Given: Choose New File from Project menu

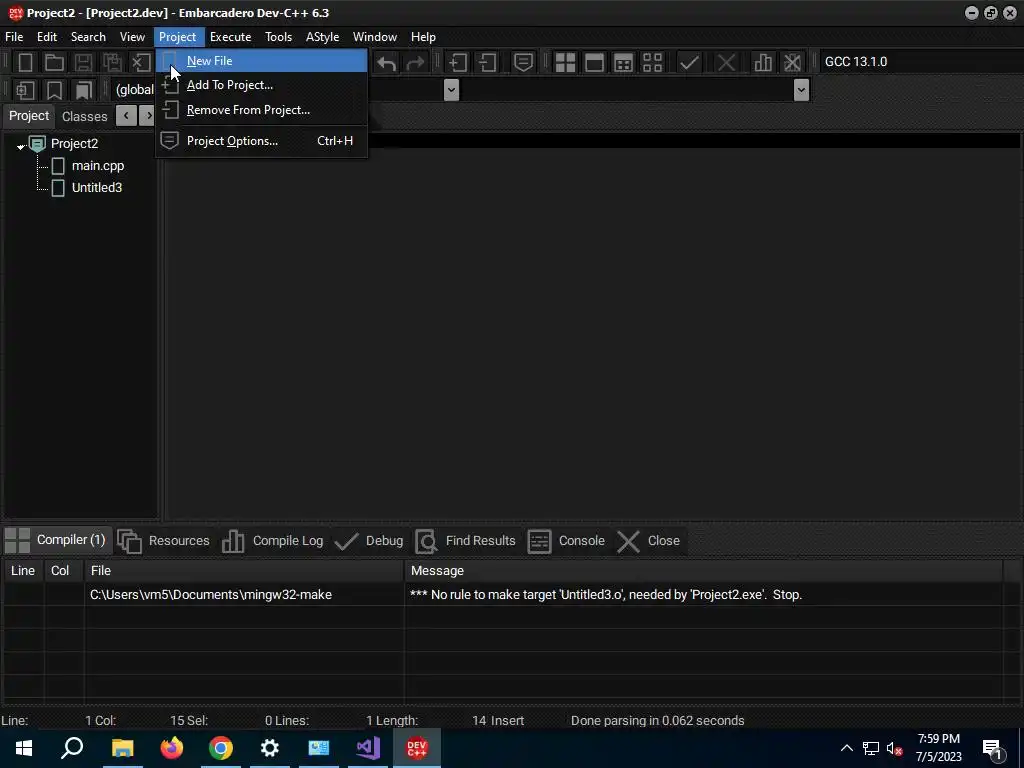Looking at the screenshot, I should click(261, 61).
